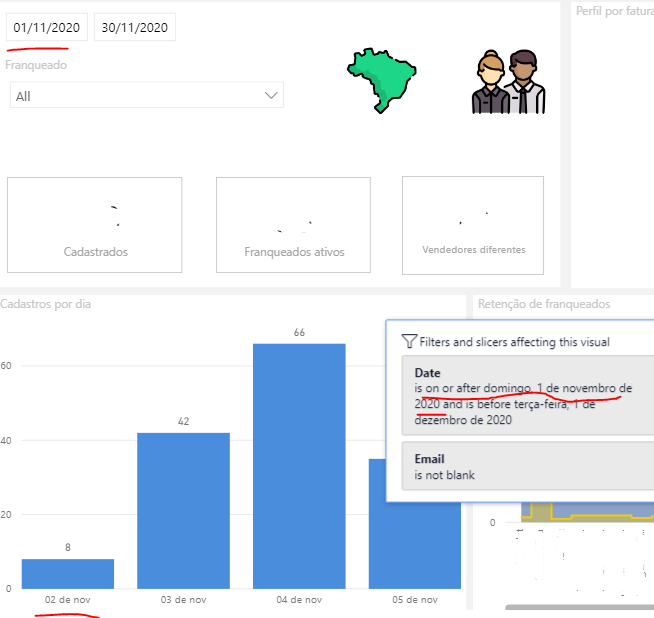The height and width of the screenshot is (618, 654).
Task: Click the data label 42
Action: pos(184,421)
